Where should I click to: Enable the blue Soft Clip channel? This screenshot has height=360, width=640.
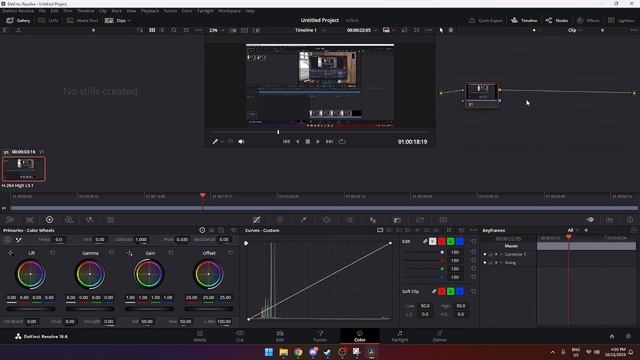[x=460, y=291]
